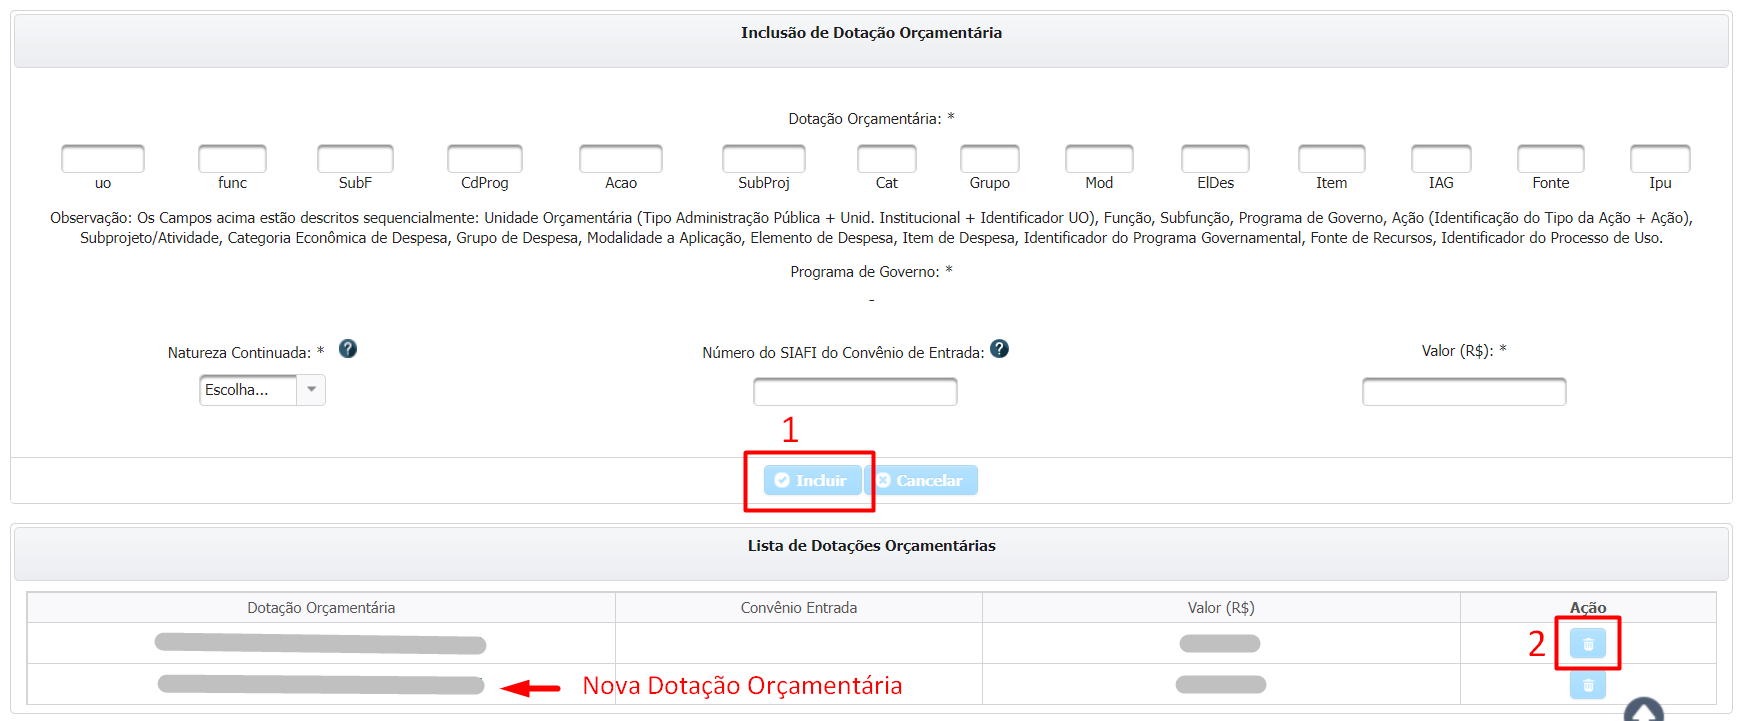Focus the SIAFI do Convênio de Entrada field

click(855, 392)
